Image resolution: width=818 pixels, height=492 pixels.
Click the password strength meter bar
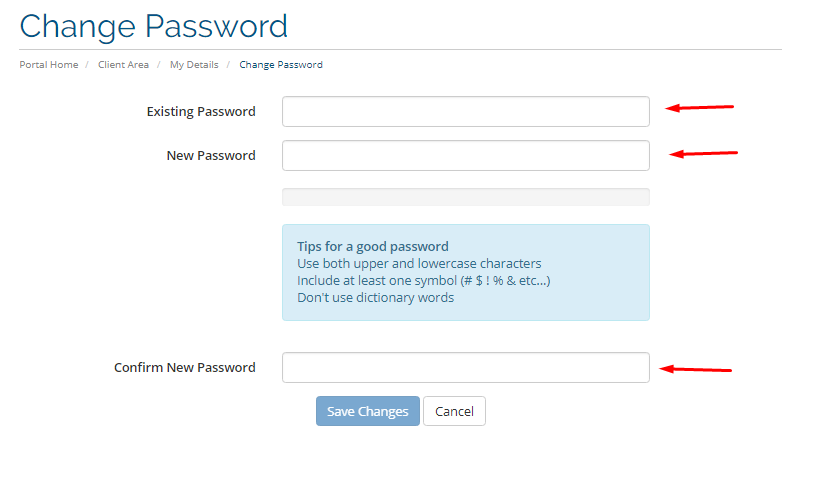coord(465,197)
